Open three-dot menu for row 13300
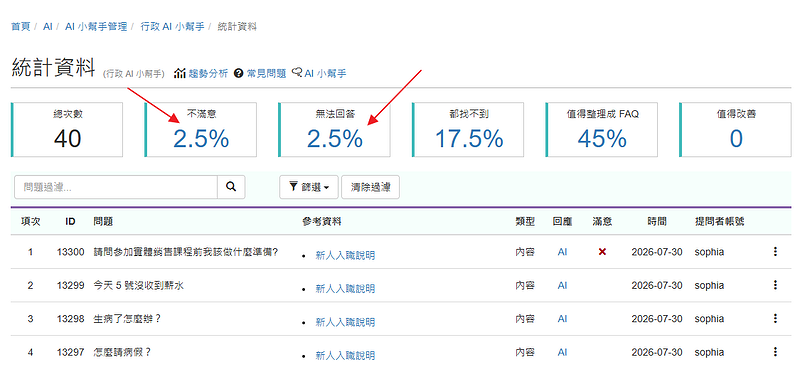Screen dimensions: 800x367 [x=776, y=252]
